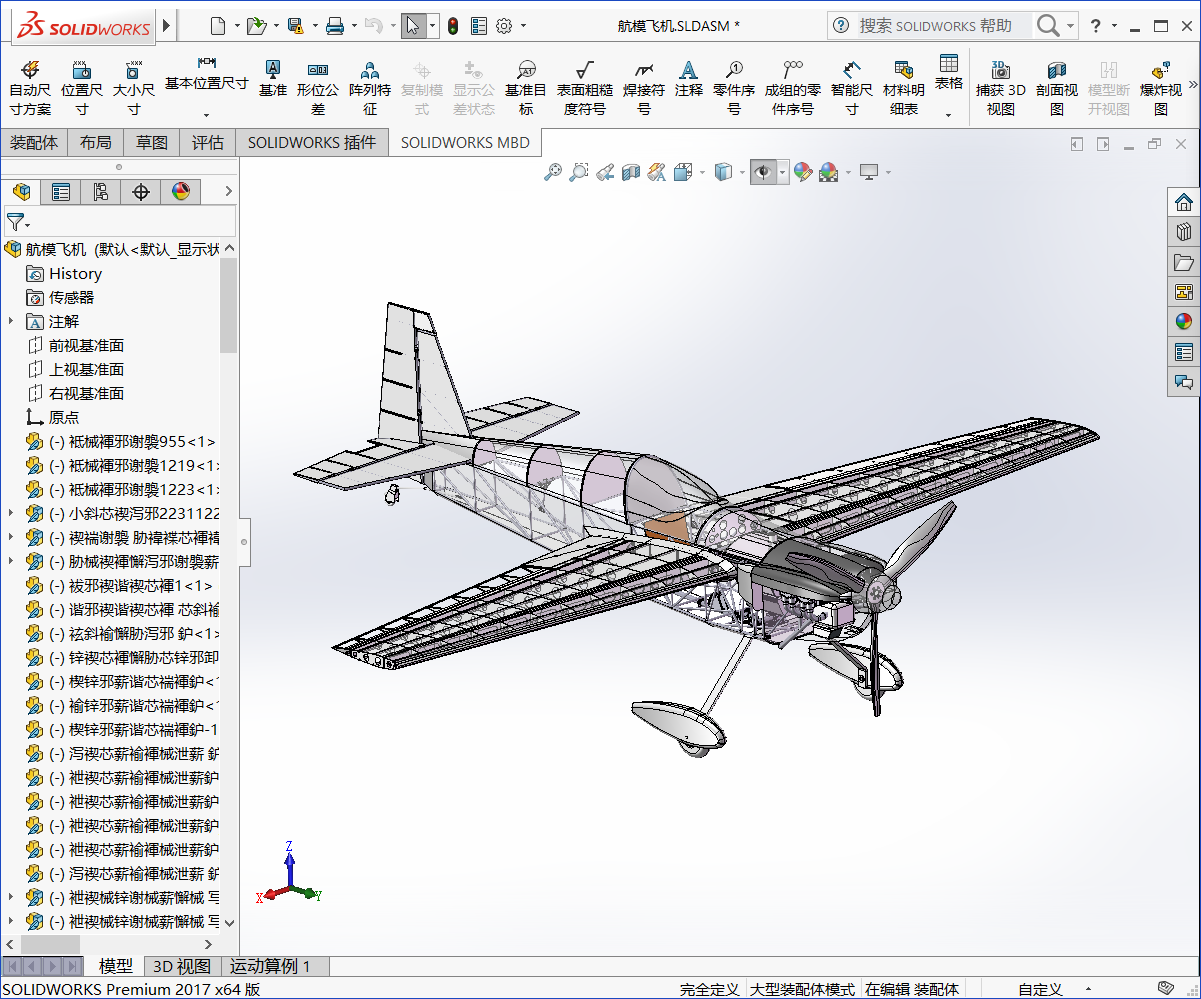Open dropdown arrow under 基本位置尺寸
The height and width of the screenshot is (999, 1201).
[x=206, y=114]
